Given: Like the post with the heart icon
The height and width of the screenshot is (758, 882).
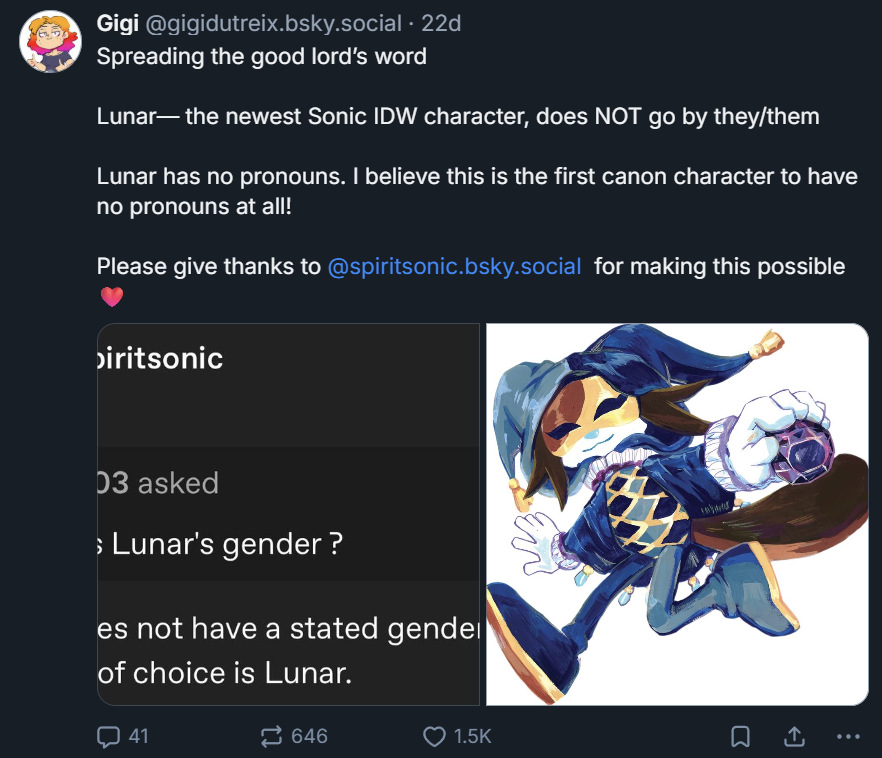Looking at the screenshot, I should 434,737.
